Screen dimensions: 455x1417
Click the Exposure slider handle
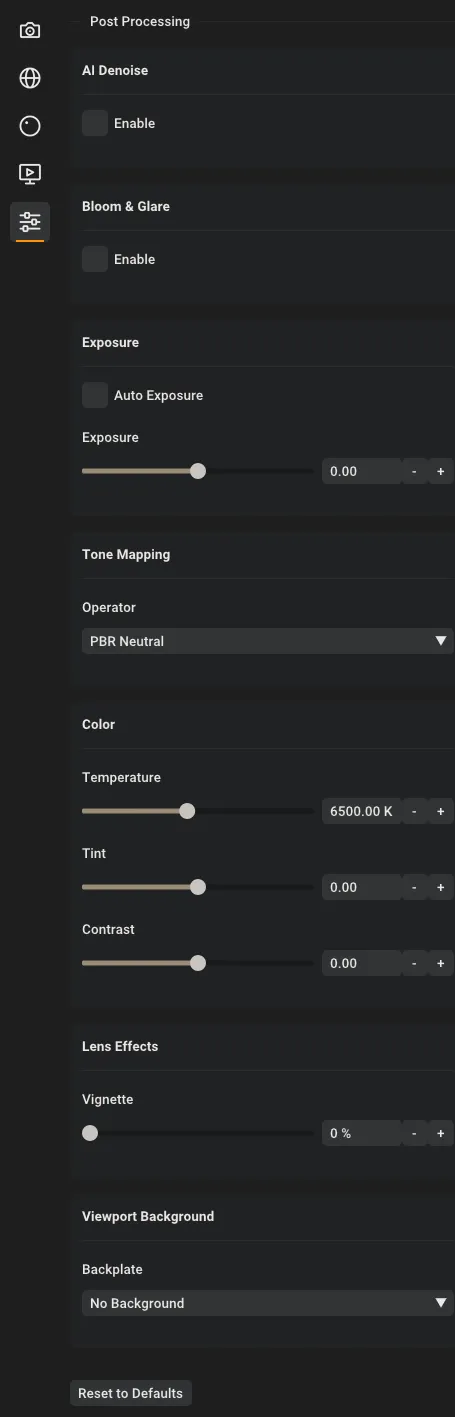[198, 471]
